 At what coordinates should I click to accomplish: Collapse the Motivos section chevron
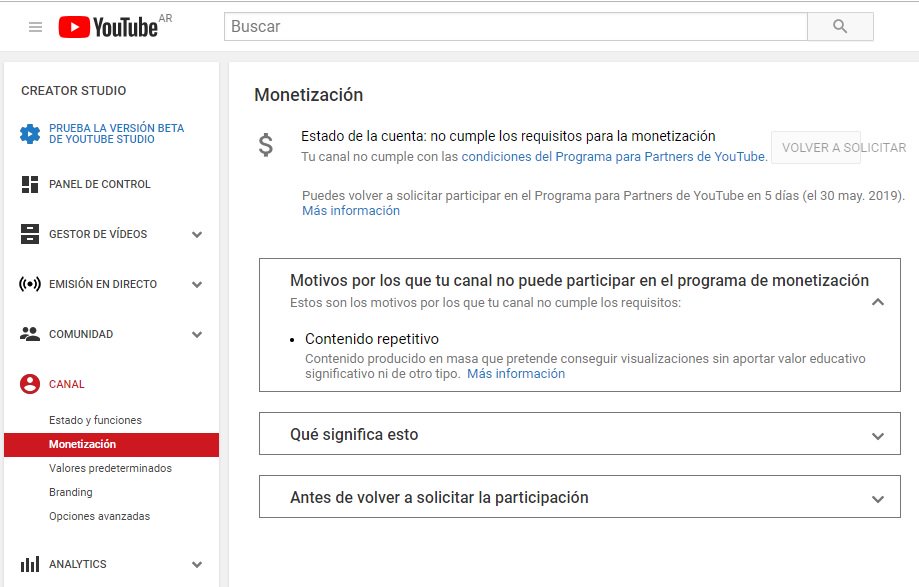point(877,302)
